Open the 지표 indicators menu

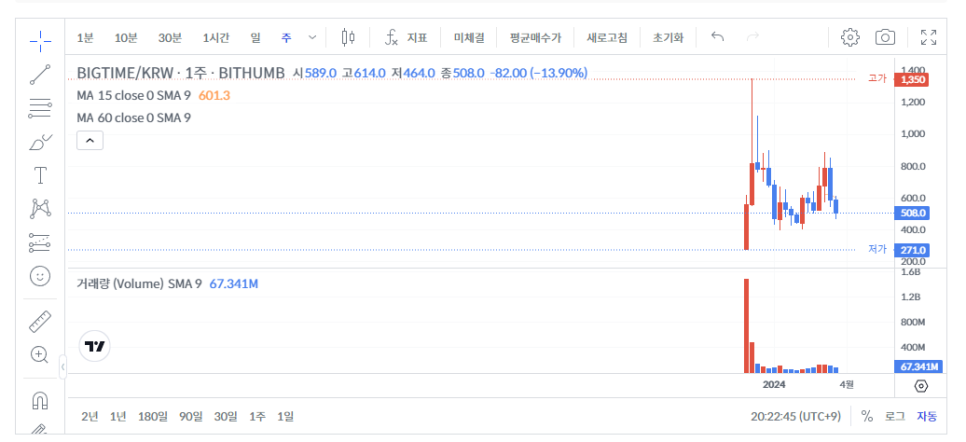(x=405, y=38)
